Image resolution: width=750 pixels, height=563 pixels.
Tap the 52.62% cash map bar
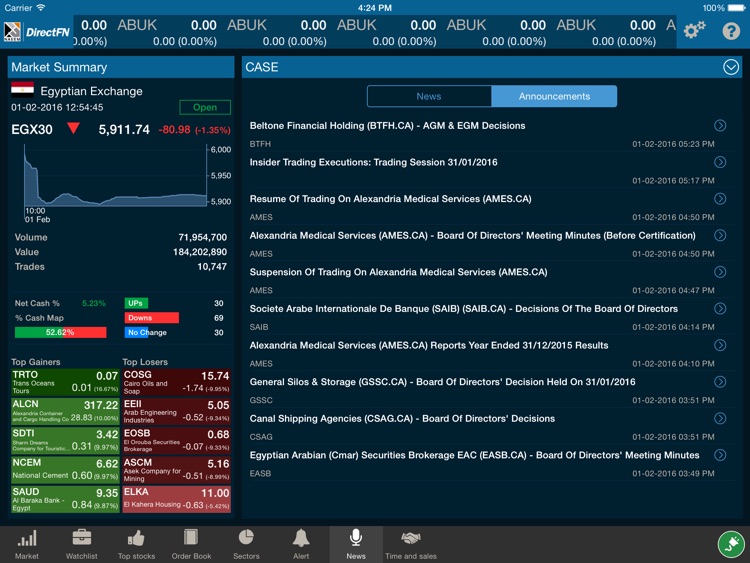pos(60,332)
